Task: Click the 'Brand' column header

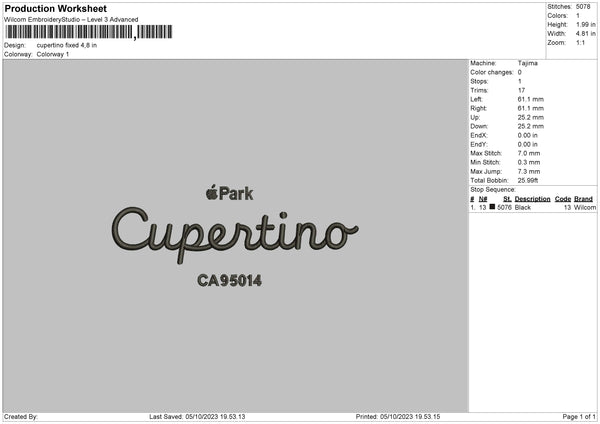Action: tap(584, 199)
